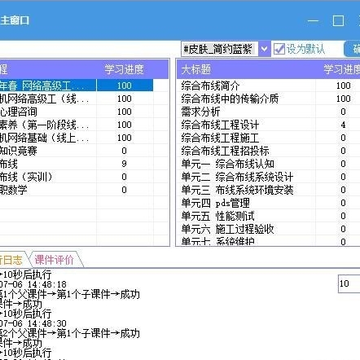
Task: Select the 综合布线简介 row
Action: (269, 86)
